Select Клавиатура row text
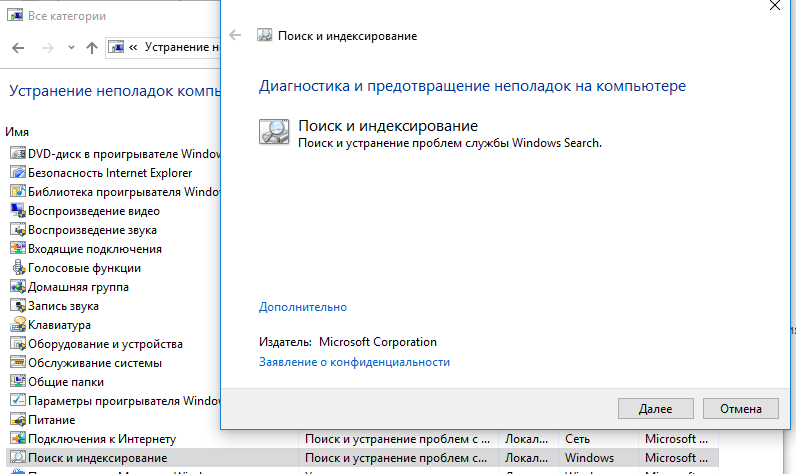Viewport: 796px width, 474px height. click(x=59, y=325)
